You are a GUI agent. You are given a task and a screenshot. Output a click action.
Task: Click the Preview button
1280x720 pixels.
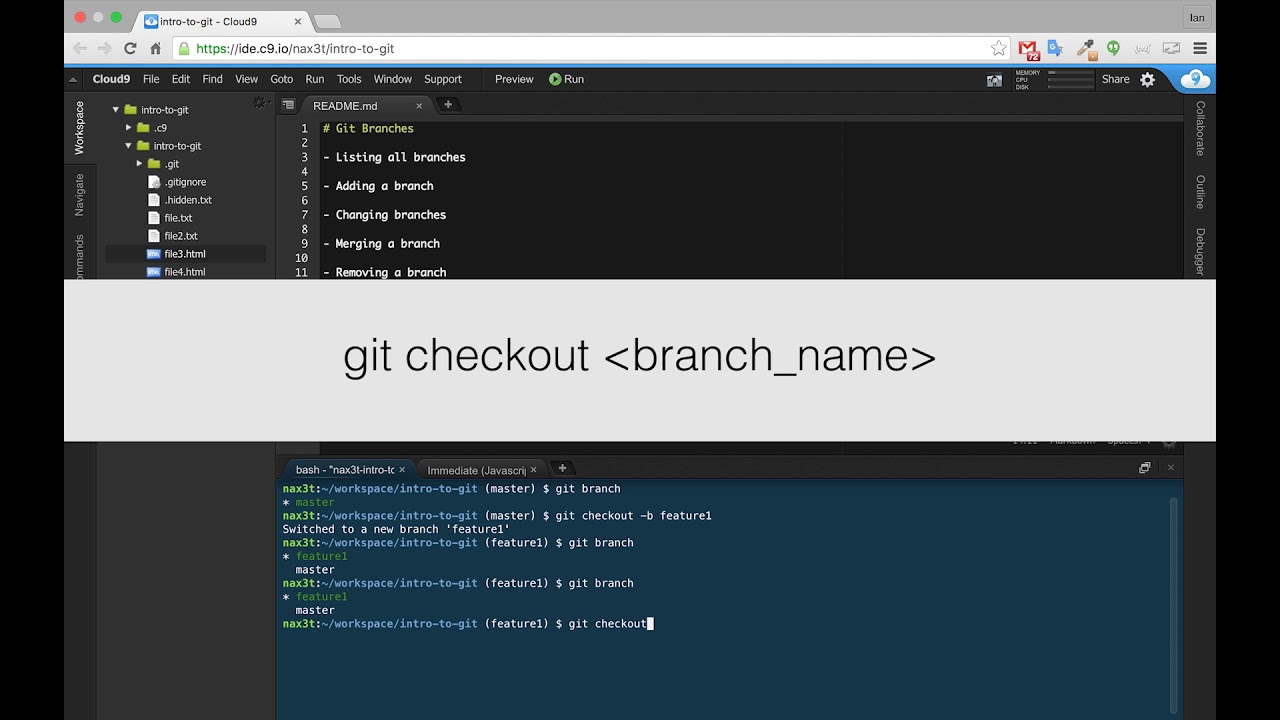tap(514, 79)
